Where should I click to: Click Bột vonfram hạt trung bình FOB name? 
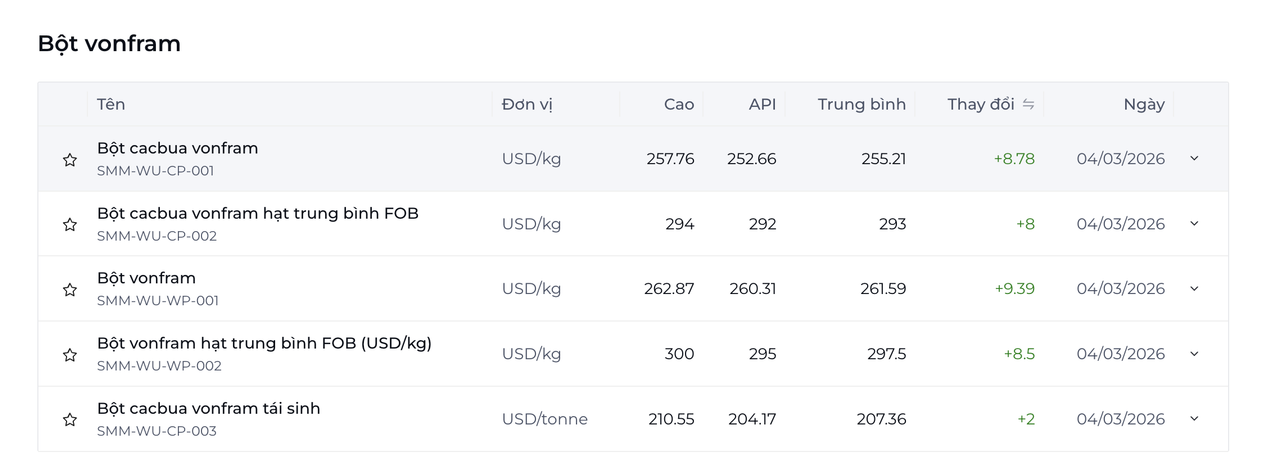(x=264, y=343)
